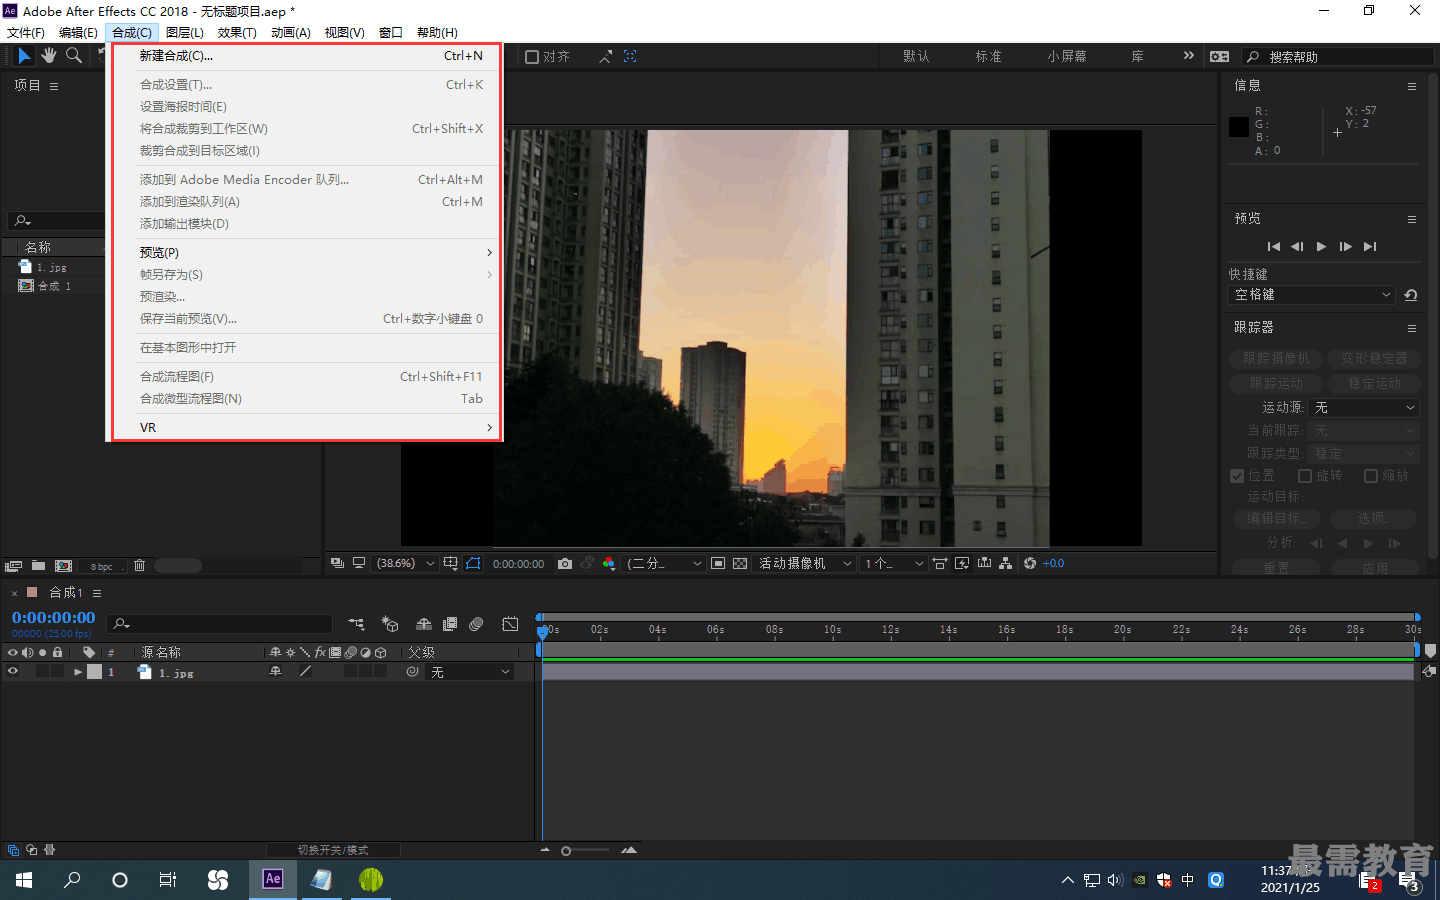Toggle the 缩放 checkbox in tracker
1440x900 pixels.
[x=1371, y=476]
